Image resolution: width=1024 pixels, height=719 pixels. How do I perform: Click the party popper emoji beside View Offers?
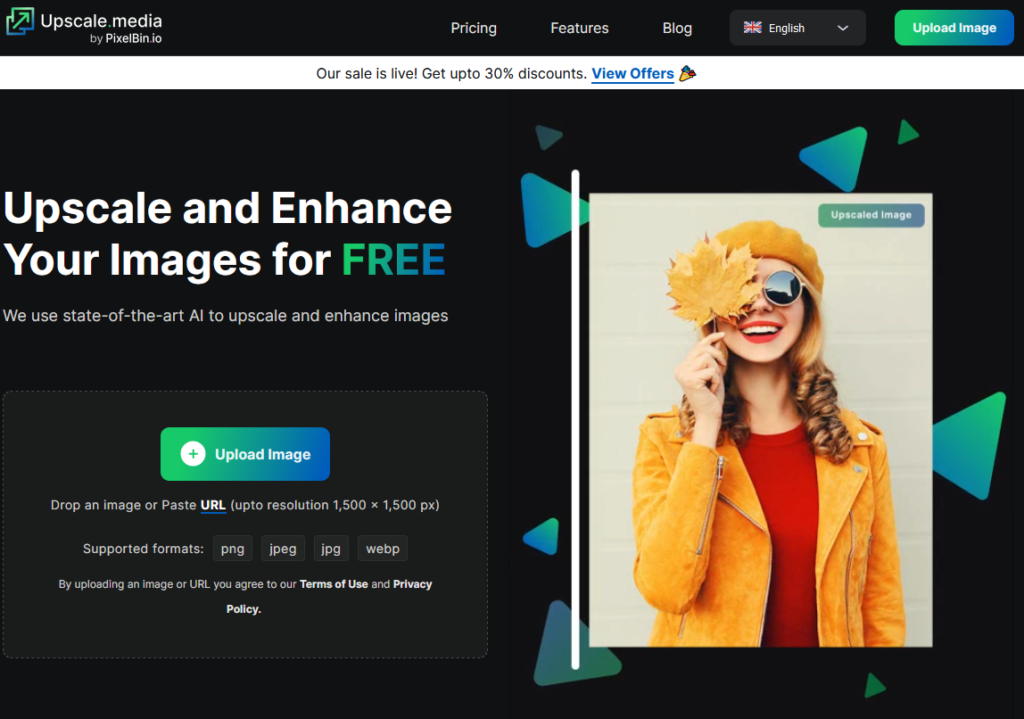tap(687, 74)
